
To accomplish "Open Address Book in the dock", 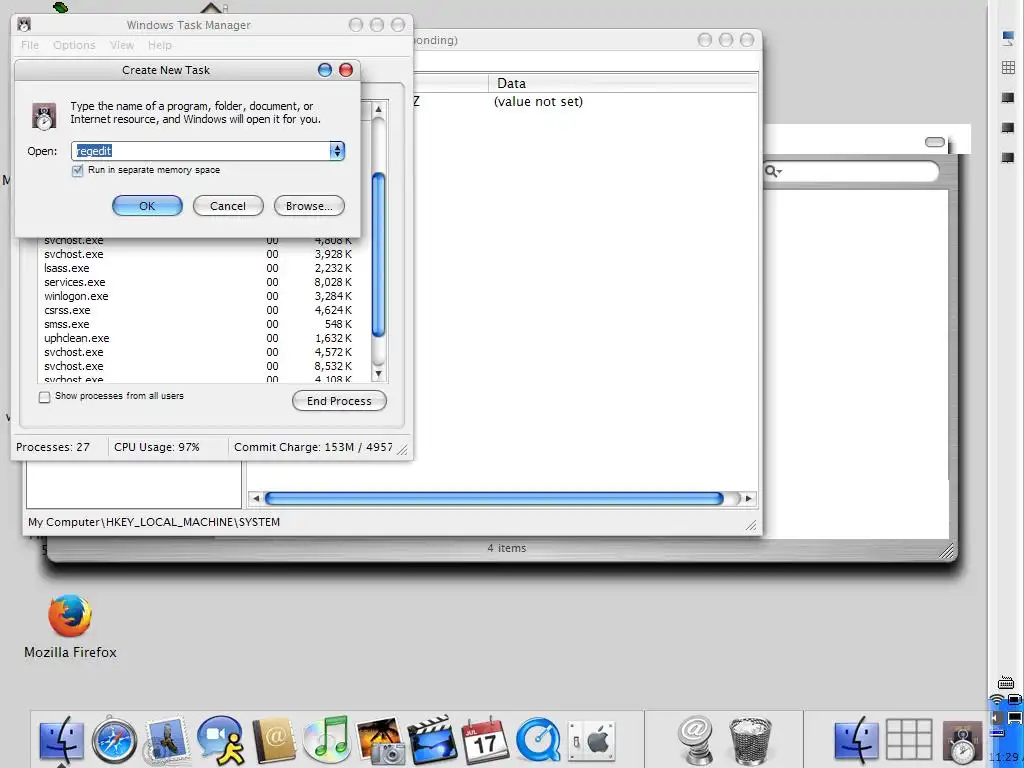I will [274, 741].
